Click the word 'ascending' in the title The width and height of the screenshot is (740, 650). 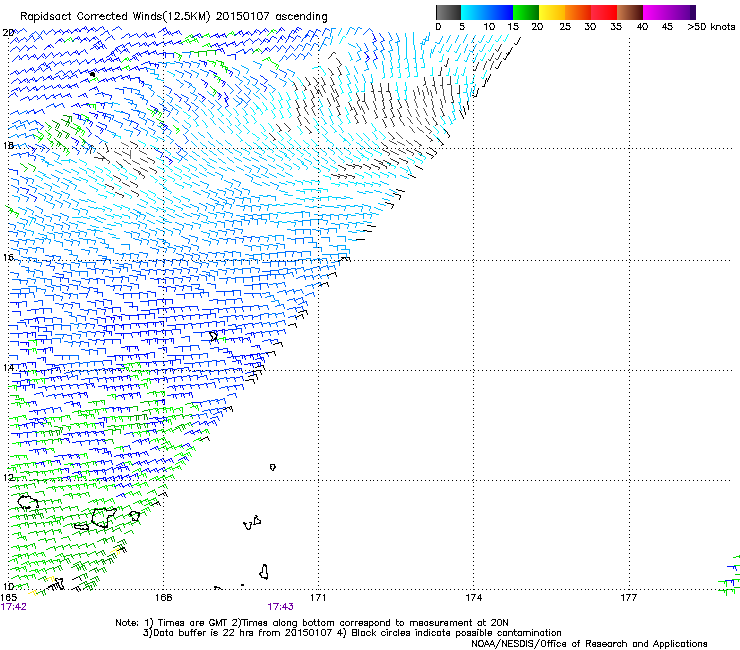click(301, 17)
